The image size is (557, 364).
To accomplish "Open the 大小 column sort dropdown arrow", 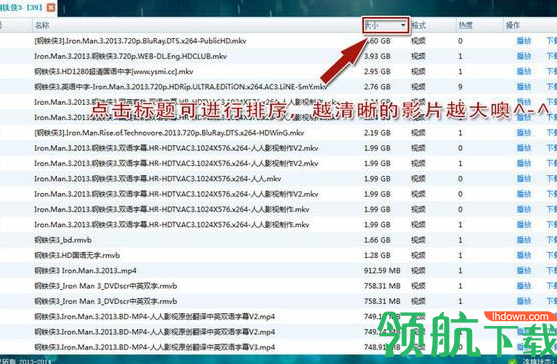I will [403, 25].
